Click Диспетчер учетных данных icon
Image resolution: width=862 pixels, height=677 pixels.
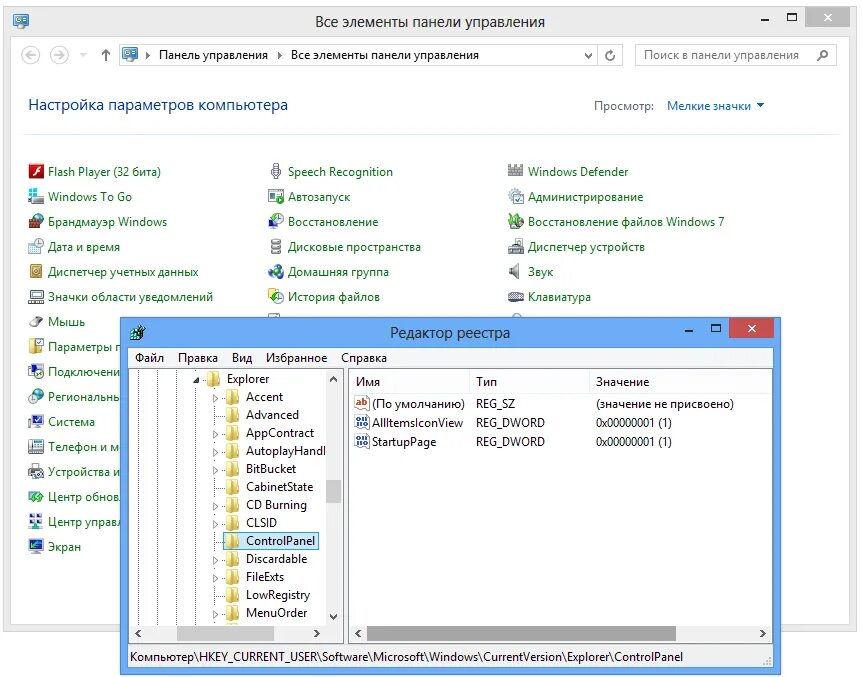click(36, 272)
